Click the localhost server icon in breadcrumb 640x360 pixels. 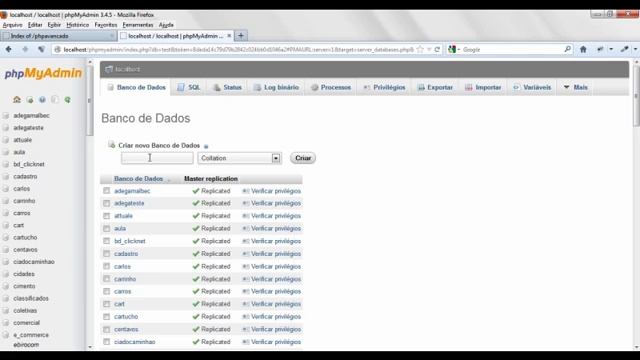(109, 69)
